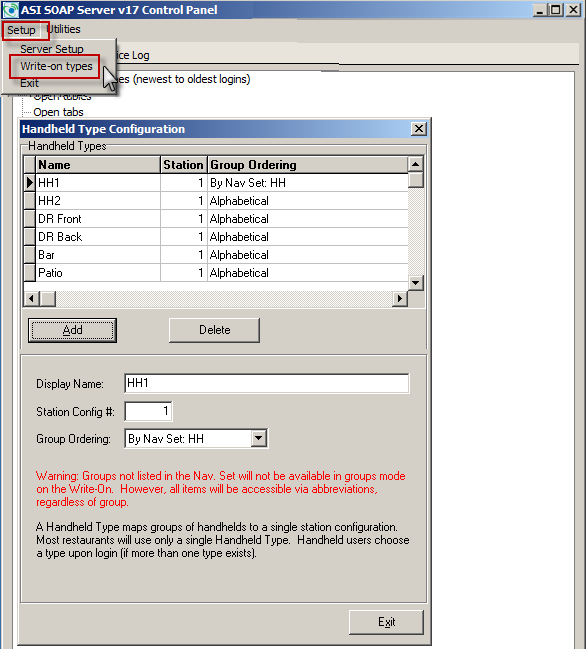586x649 pixels.
Task: Choose Write-on types from Setup menu
Action: click(x=56, y=66)
